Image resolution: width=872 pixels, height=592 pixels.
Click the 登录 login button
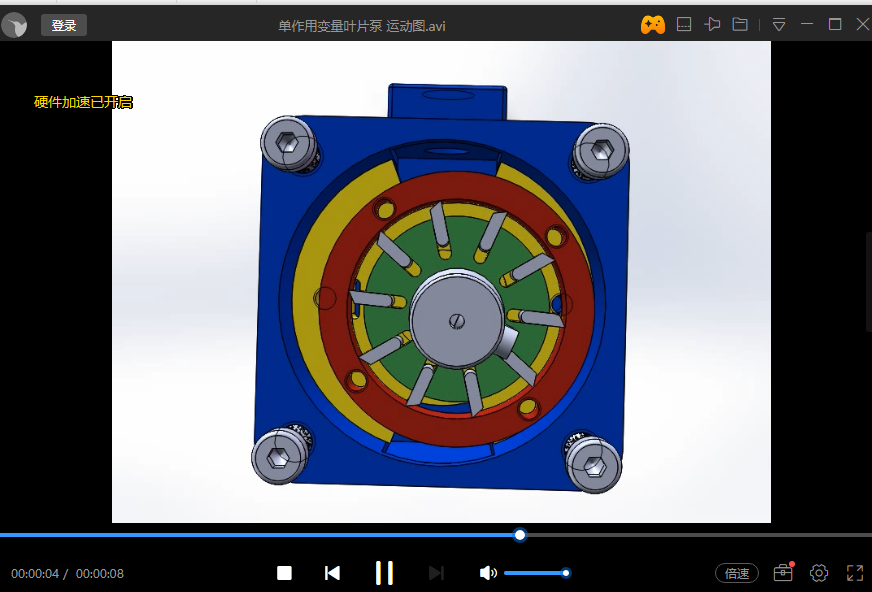[64, 26]
